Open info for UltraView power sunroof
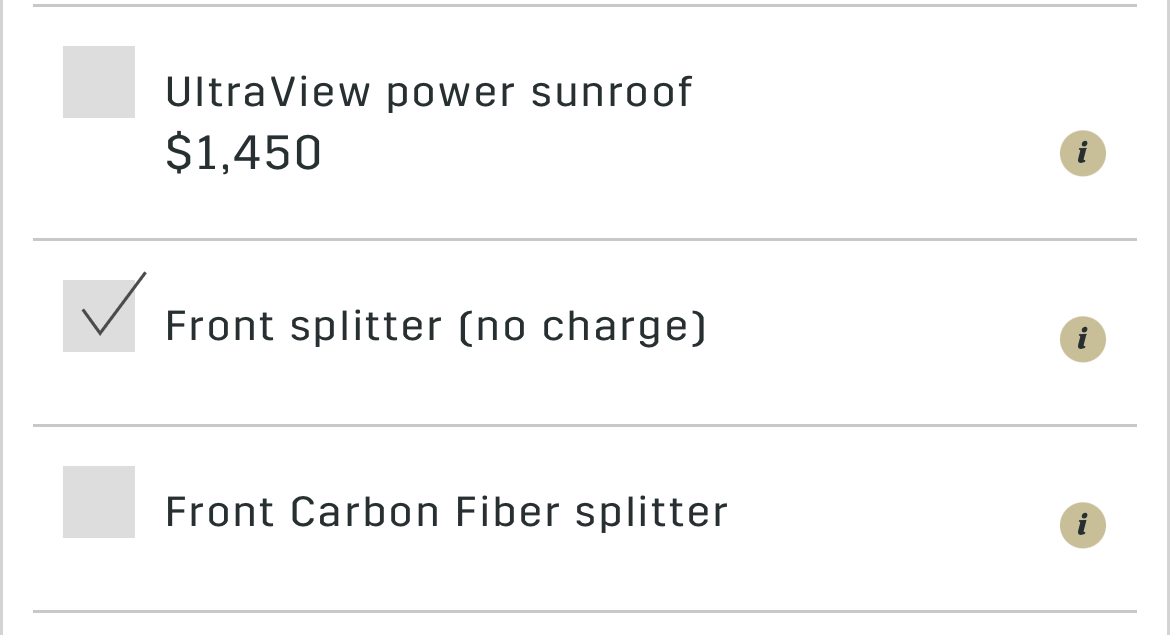The height and width of the screenshot is (635, 1170). (x=1083, y=154)
